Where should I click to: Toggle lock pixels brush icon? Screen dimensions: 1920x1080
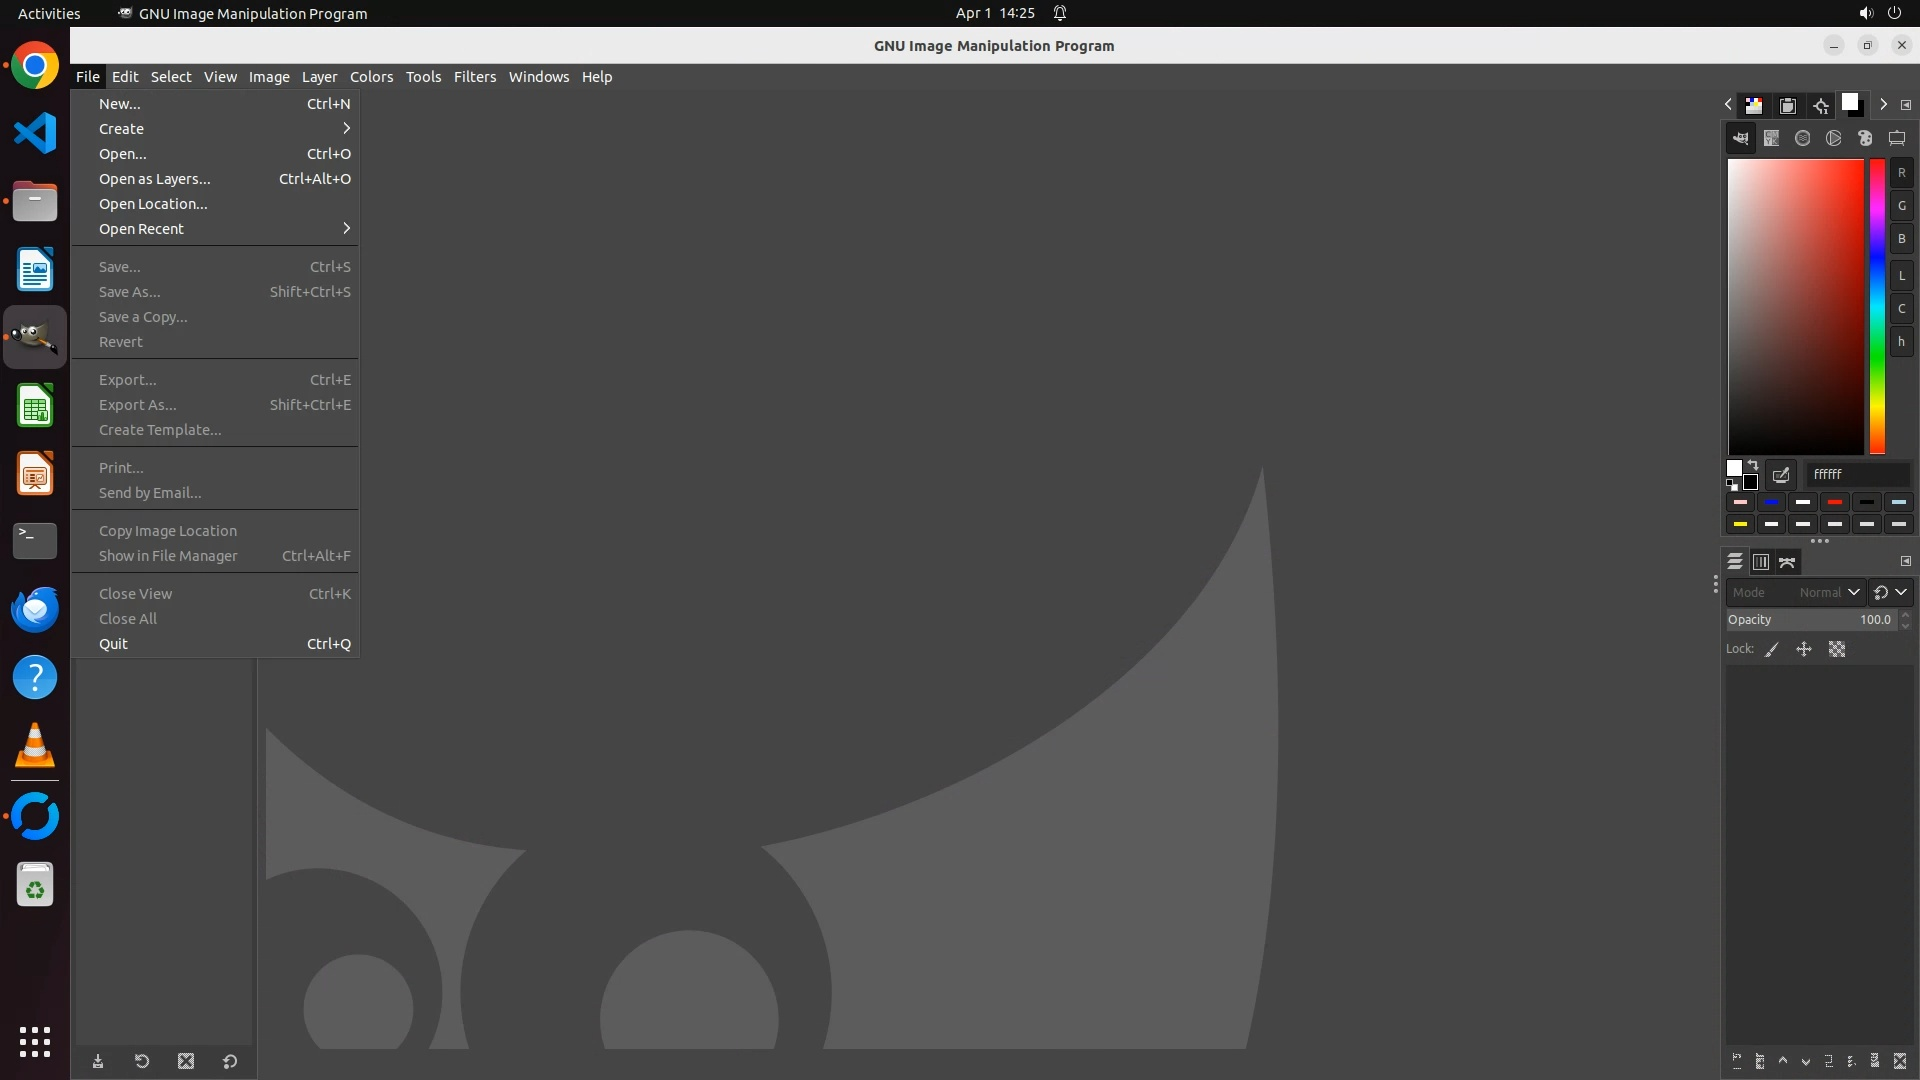[1772, 650]
